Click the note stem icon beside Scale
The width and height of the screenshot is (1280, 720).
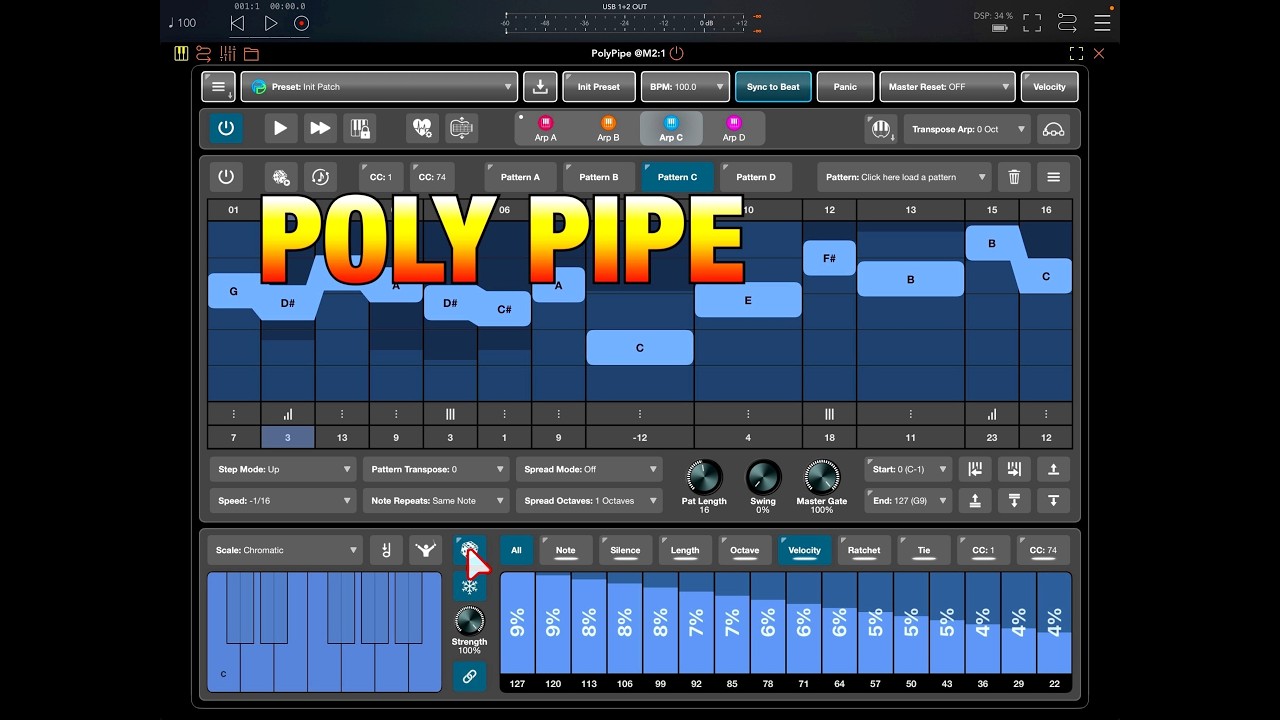(x=386, y=550)
